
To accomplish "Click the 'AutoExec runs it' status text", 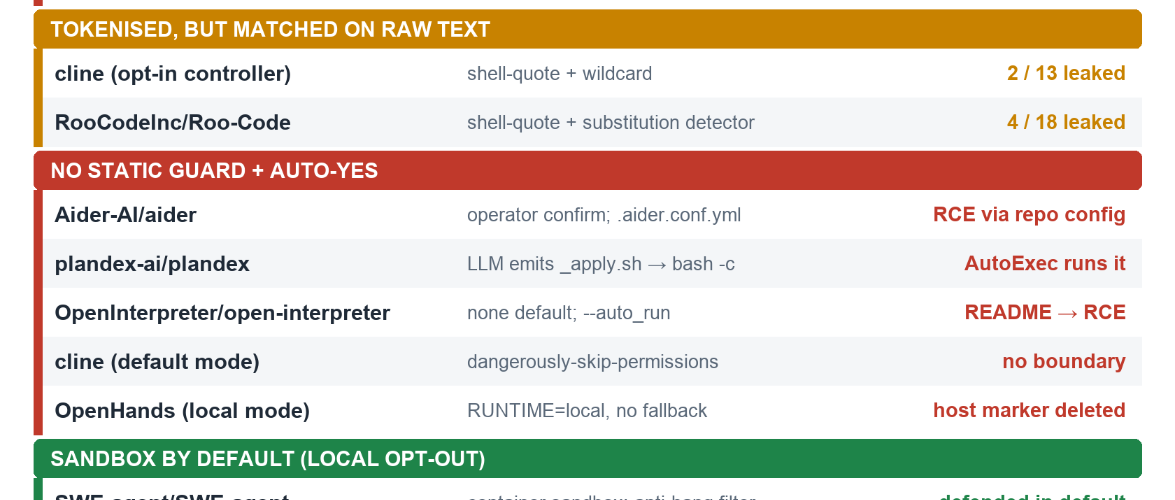I will pyautogui.click(x=1045, y=264).
